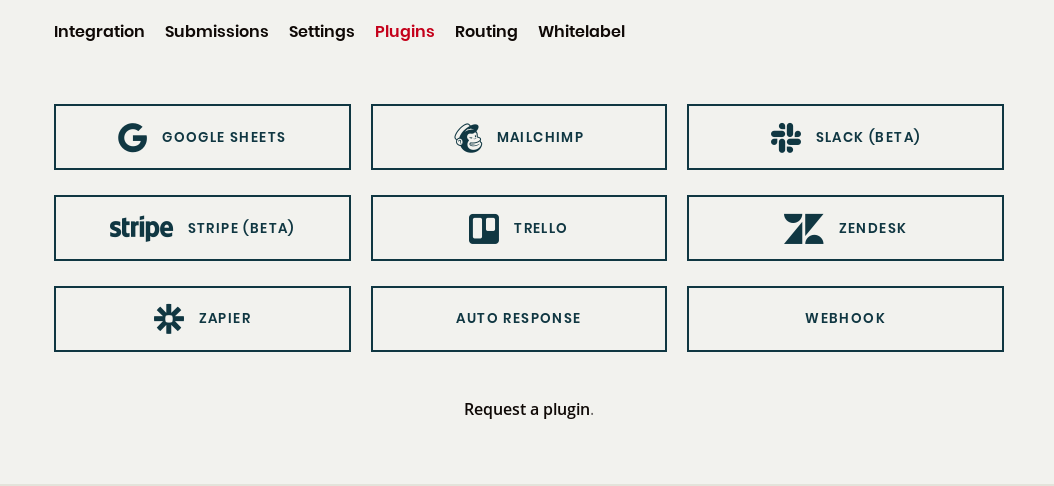
Task: Go to the Settings tab
Action: tap(322, 31)
